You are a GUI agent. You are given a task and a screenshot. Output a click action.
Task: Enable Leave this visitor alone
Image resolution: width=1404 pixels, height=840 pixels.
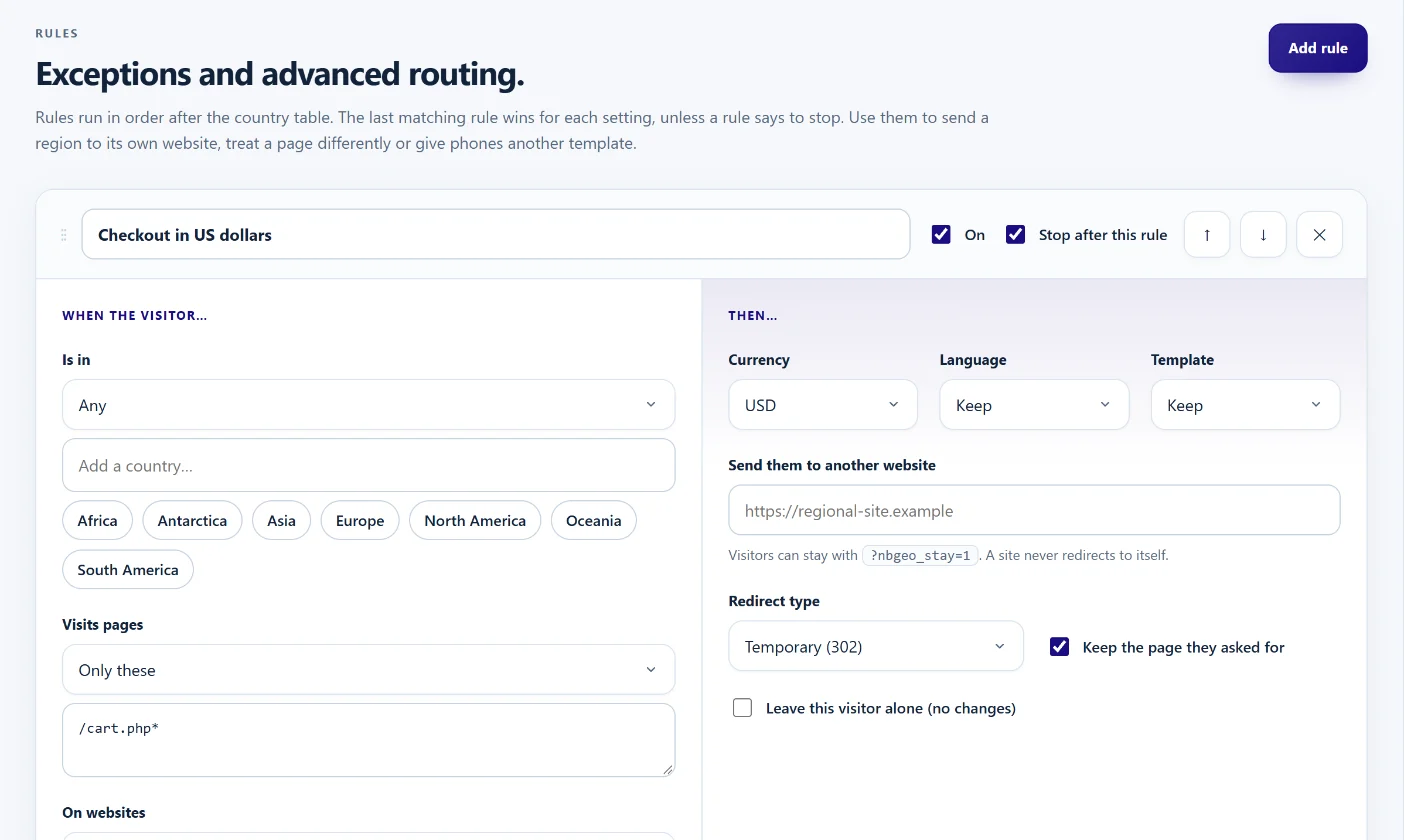point(742,708)
